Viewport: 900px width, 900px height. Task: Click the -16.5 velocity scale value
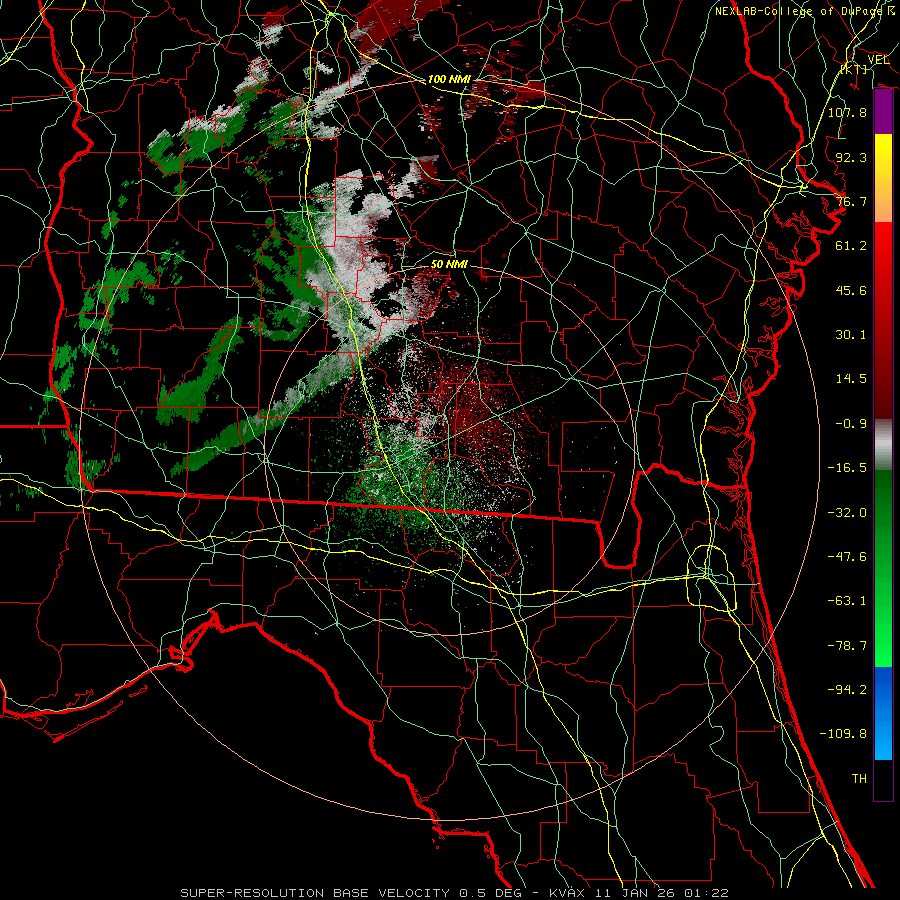pyautogui.click(x=847, y=468)
